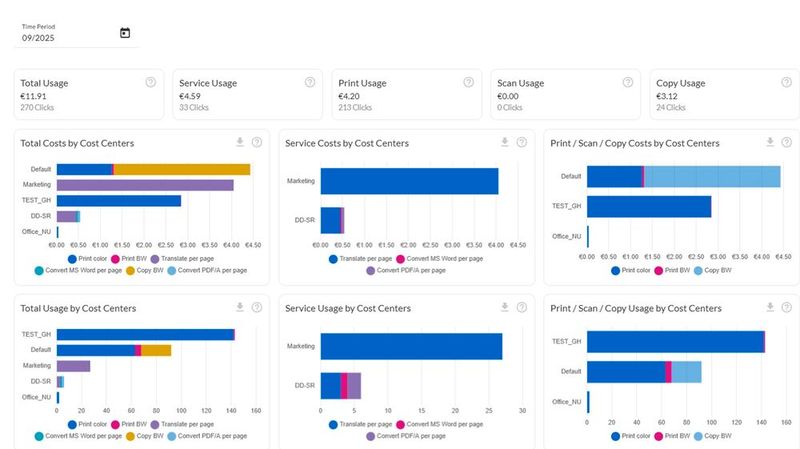Select the Copy Usage €3.12 summary card

click(x=724, y=94)
